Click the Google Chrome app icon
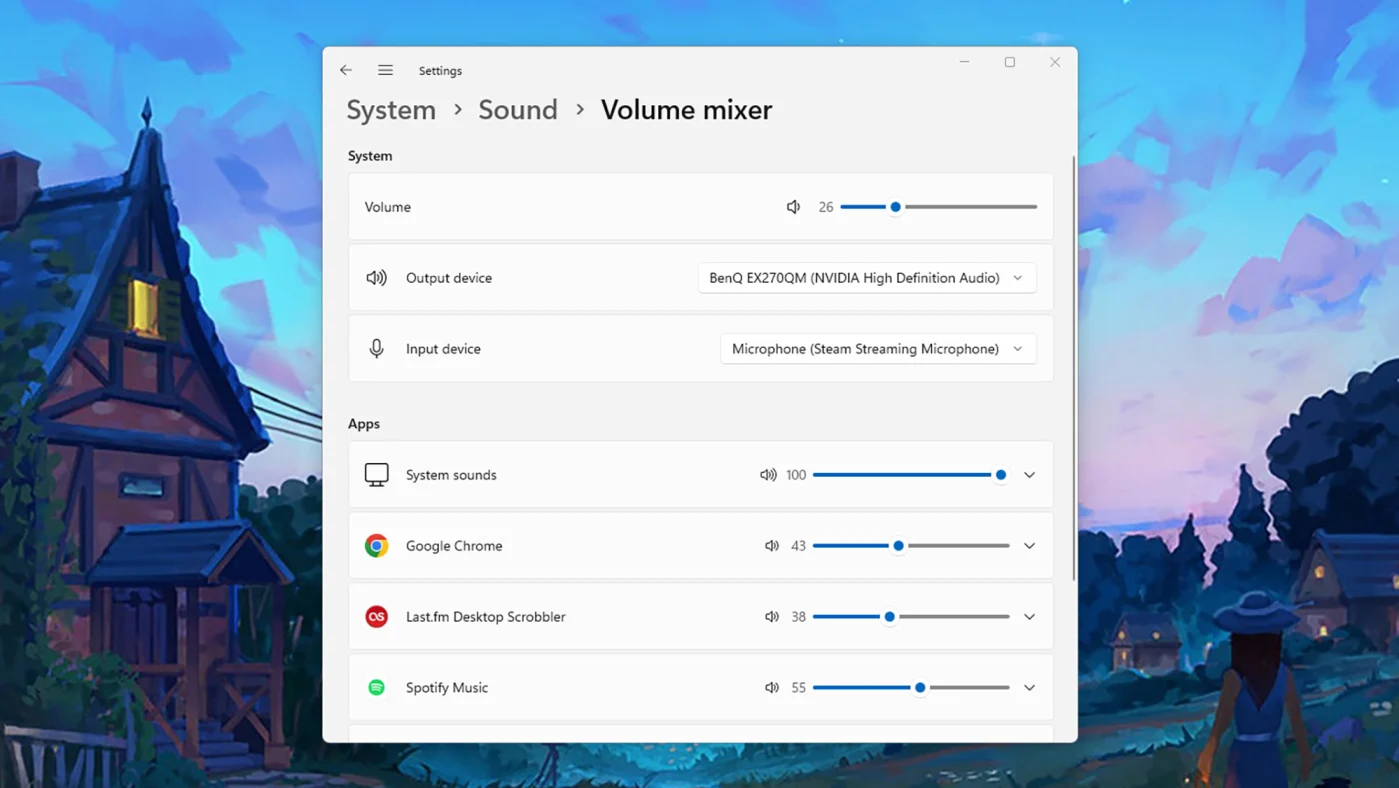Viewport: 1399px width, 788px height. (x=376, y=546)
